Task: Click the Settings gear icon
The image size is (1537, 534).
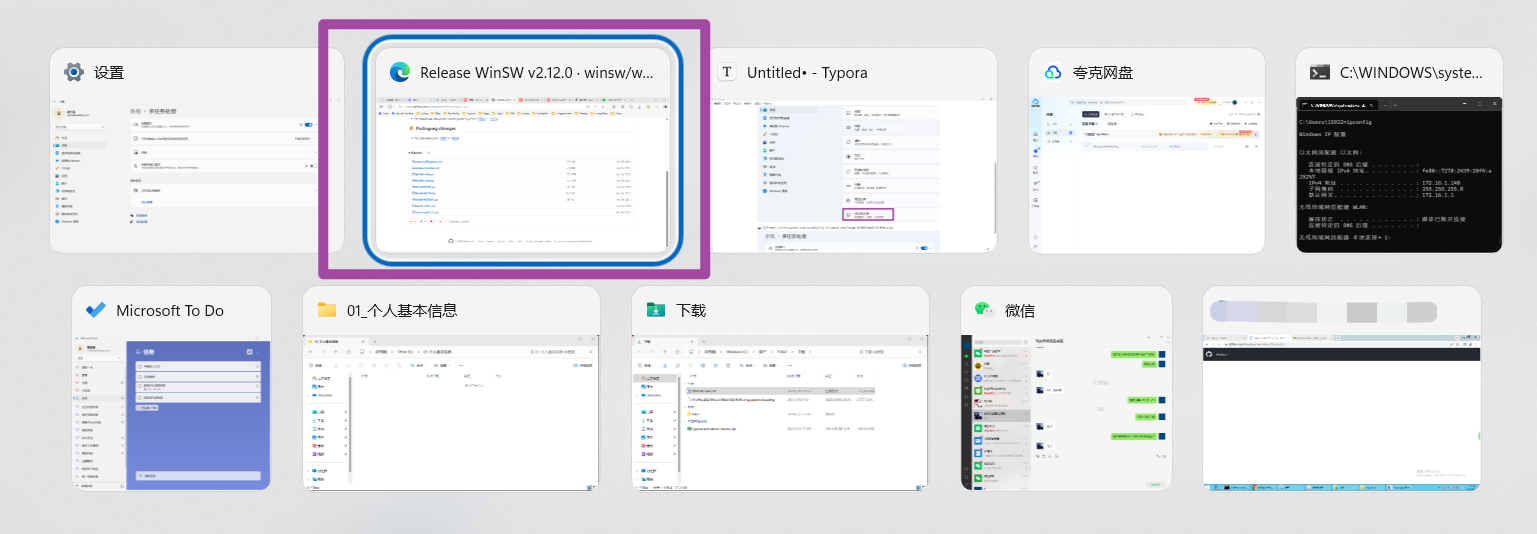Action: point(73,72)
